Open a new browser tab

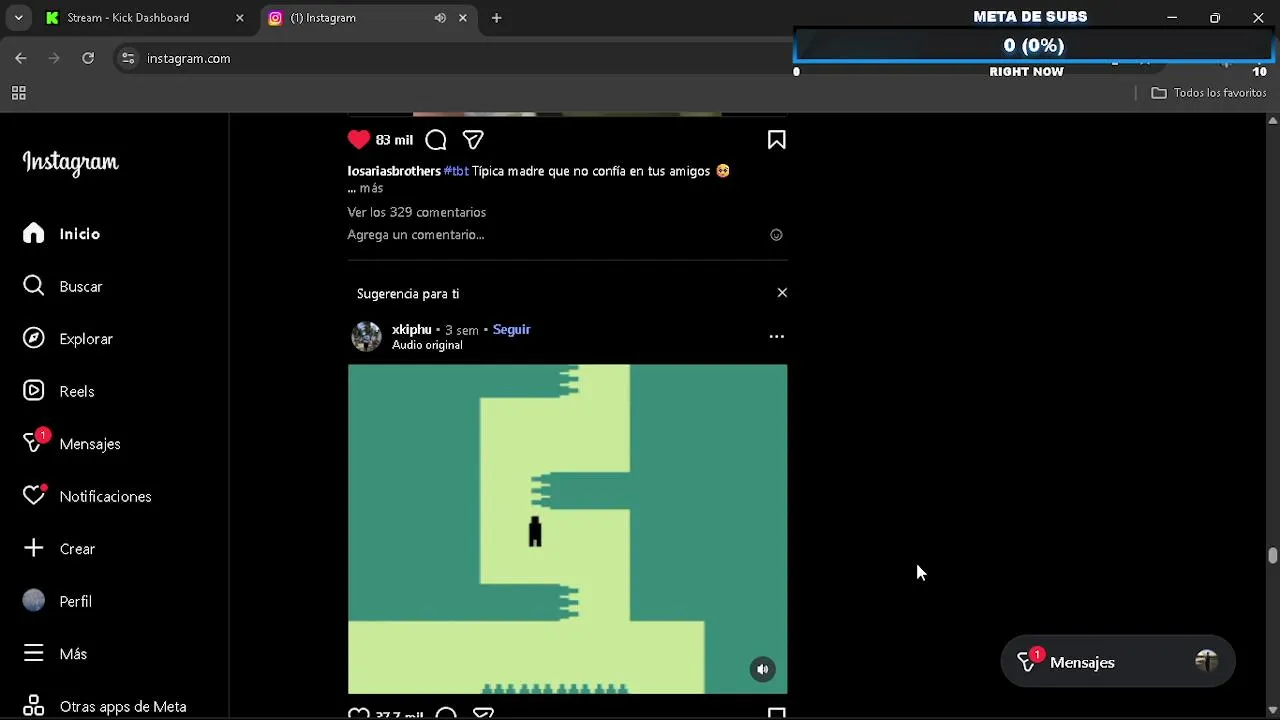tap(496, 18)
